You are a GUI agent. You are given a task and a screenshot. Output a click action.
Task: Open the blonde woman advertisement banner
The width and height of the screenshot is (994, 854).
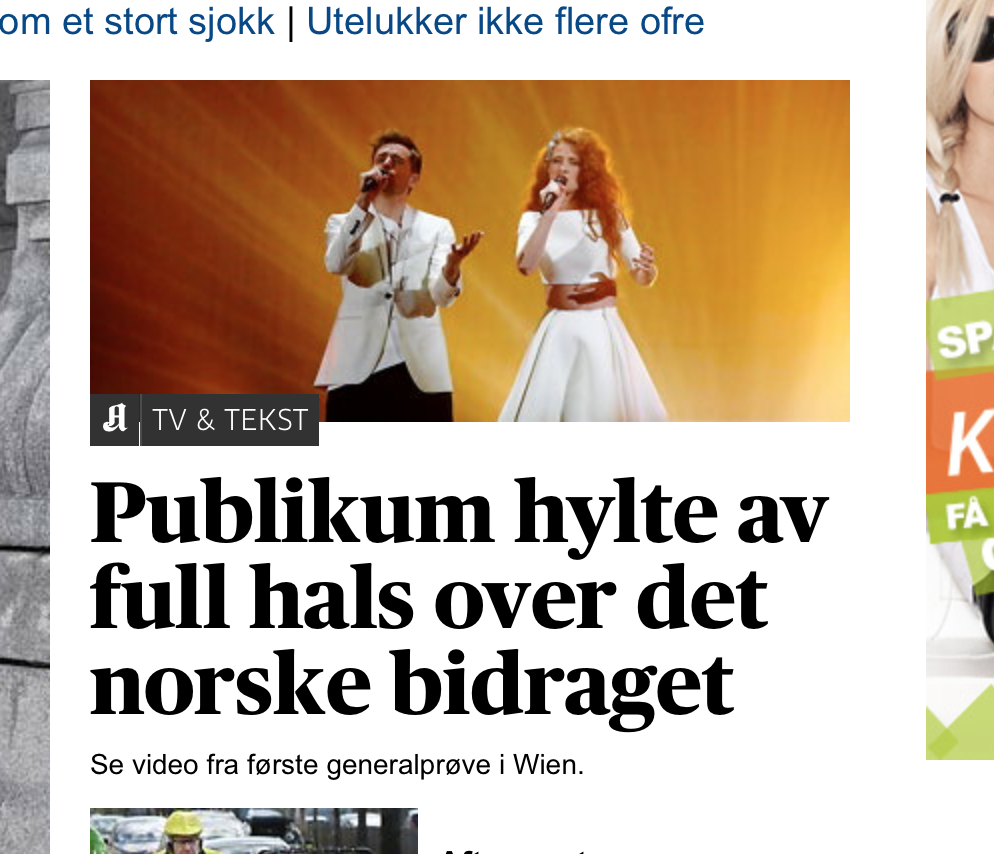point(960,379)
